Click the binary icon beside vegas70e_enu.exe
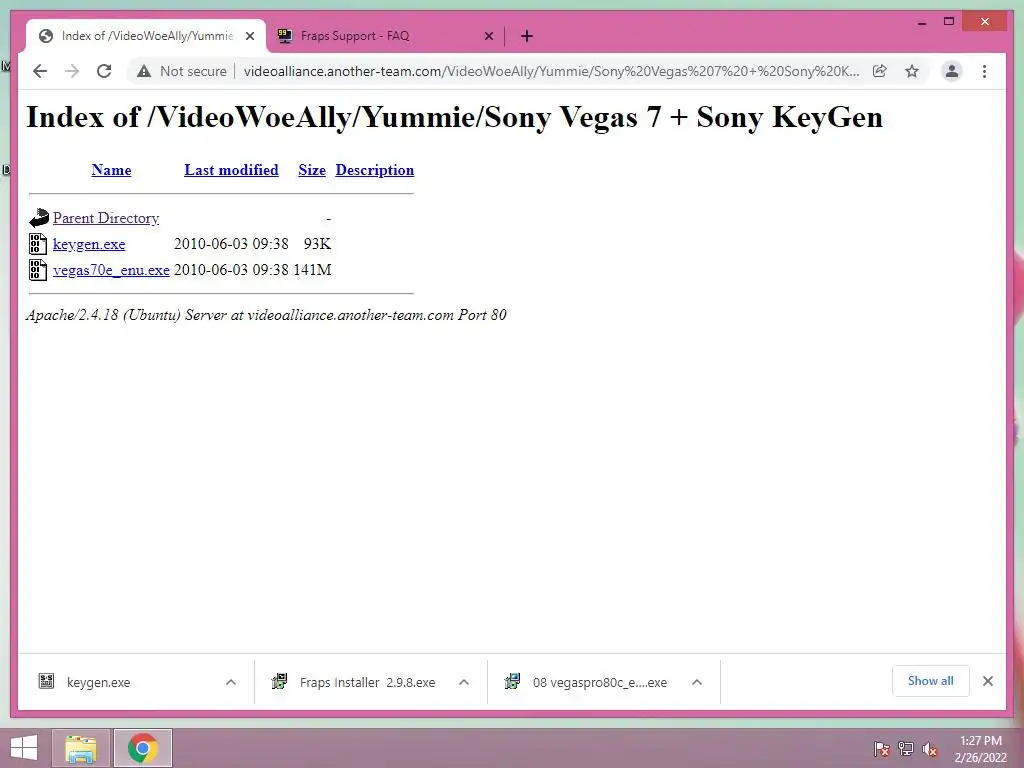 pyautogui.click(x=38, y=270)
